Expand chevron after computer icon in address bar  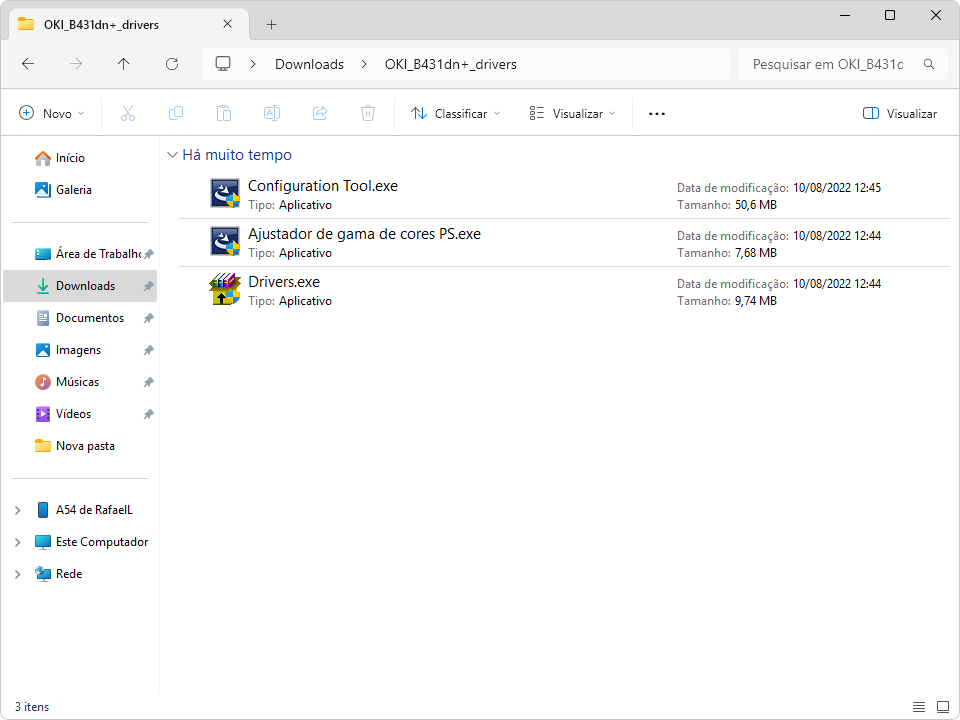(253, 64)
